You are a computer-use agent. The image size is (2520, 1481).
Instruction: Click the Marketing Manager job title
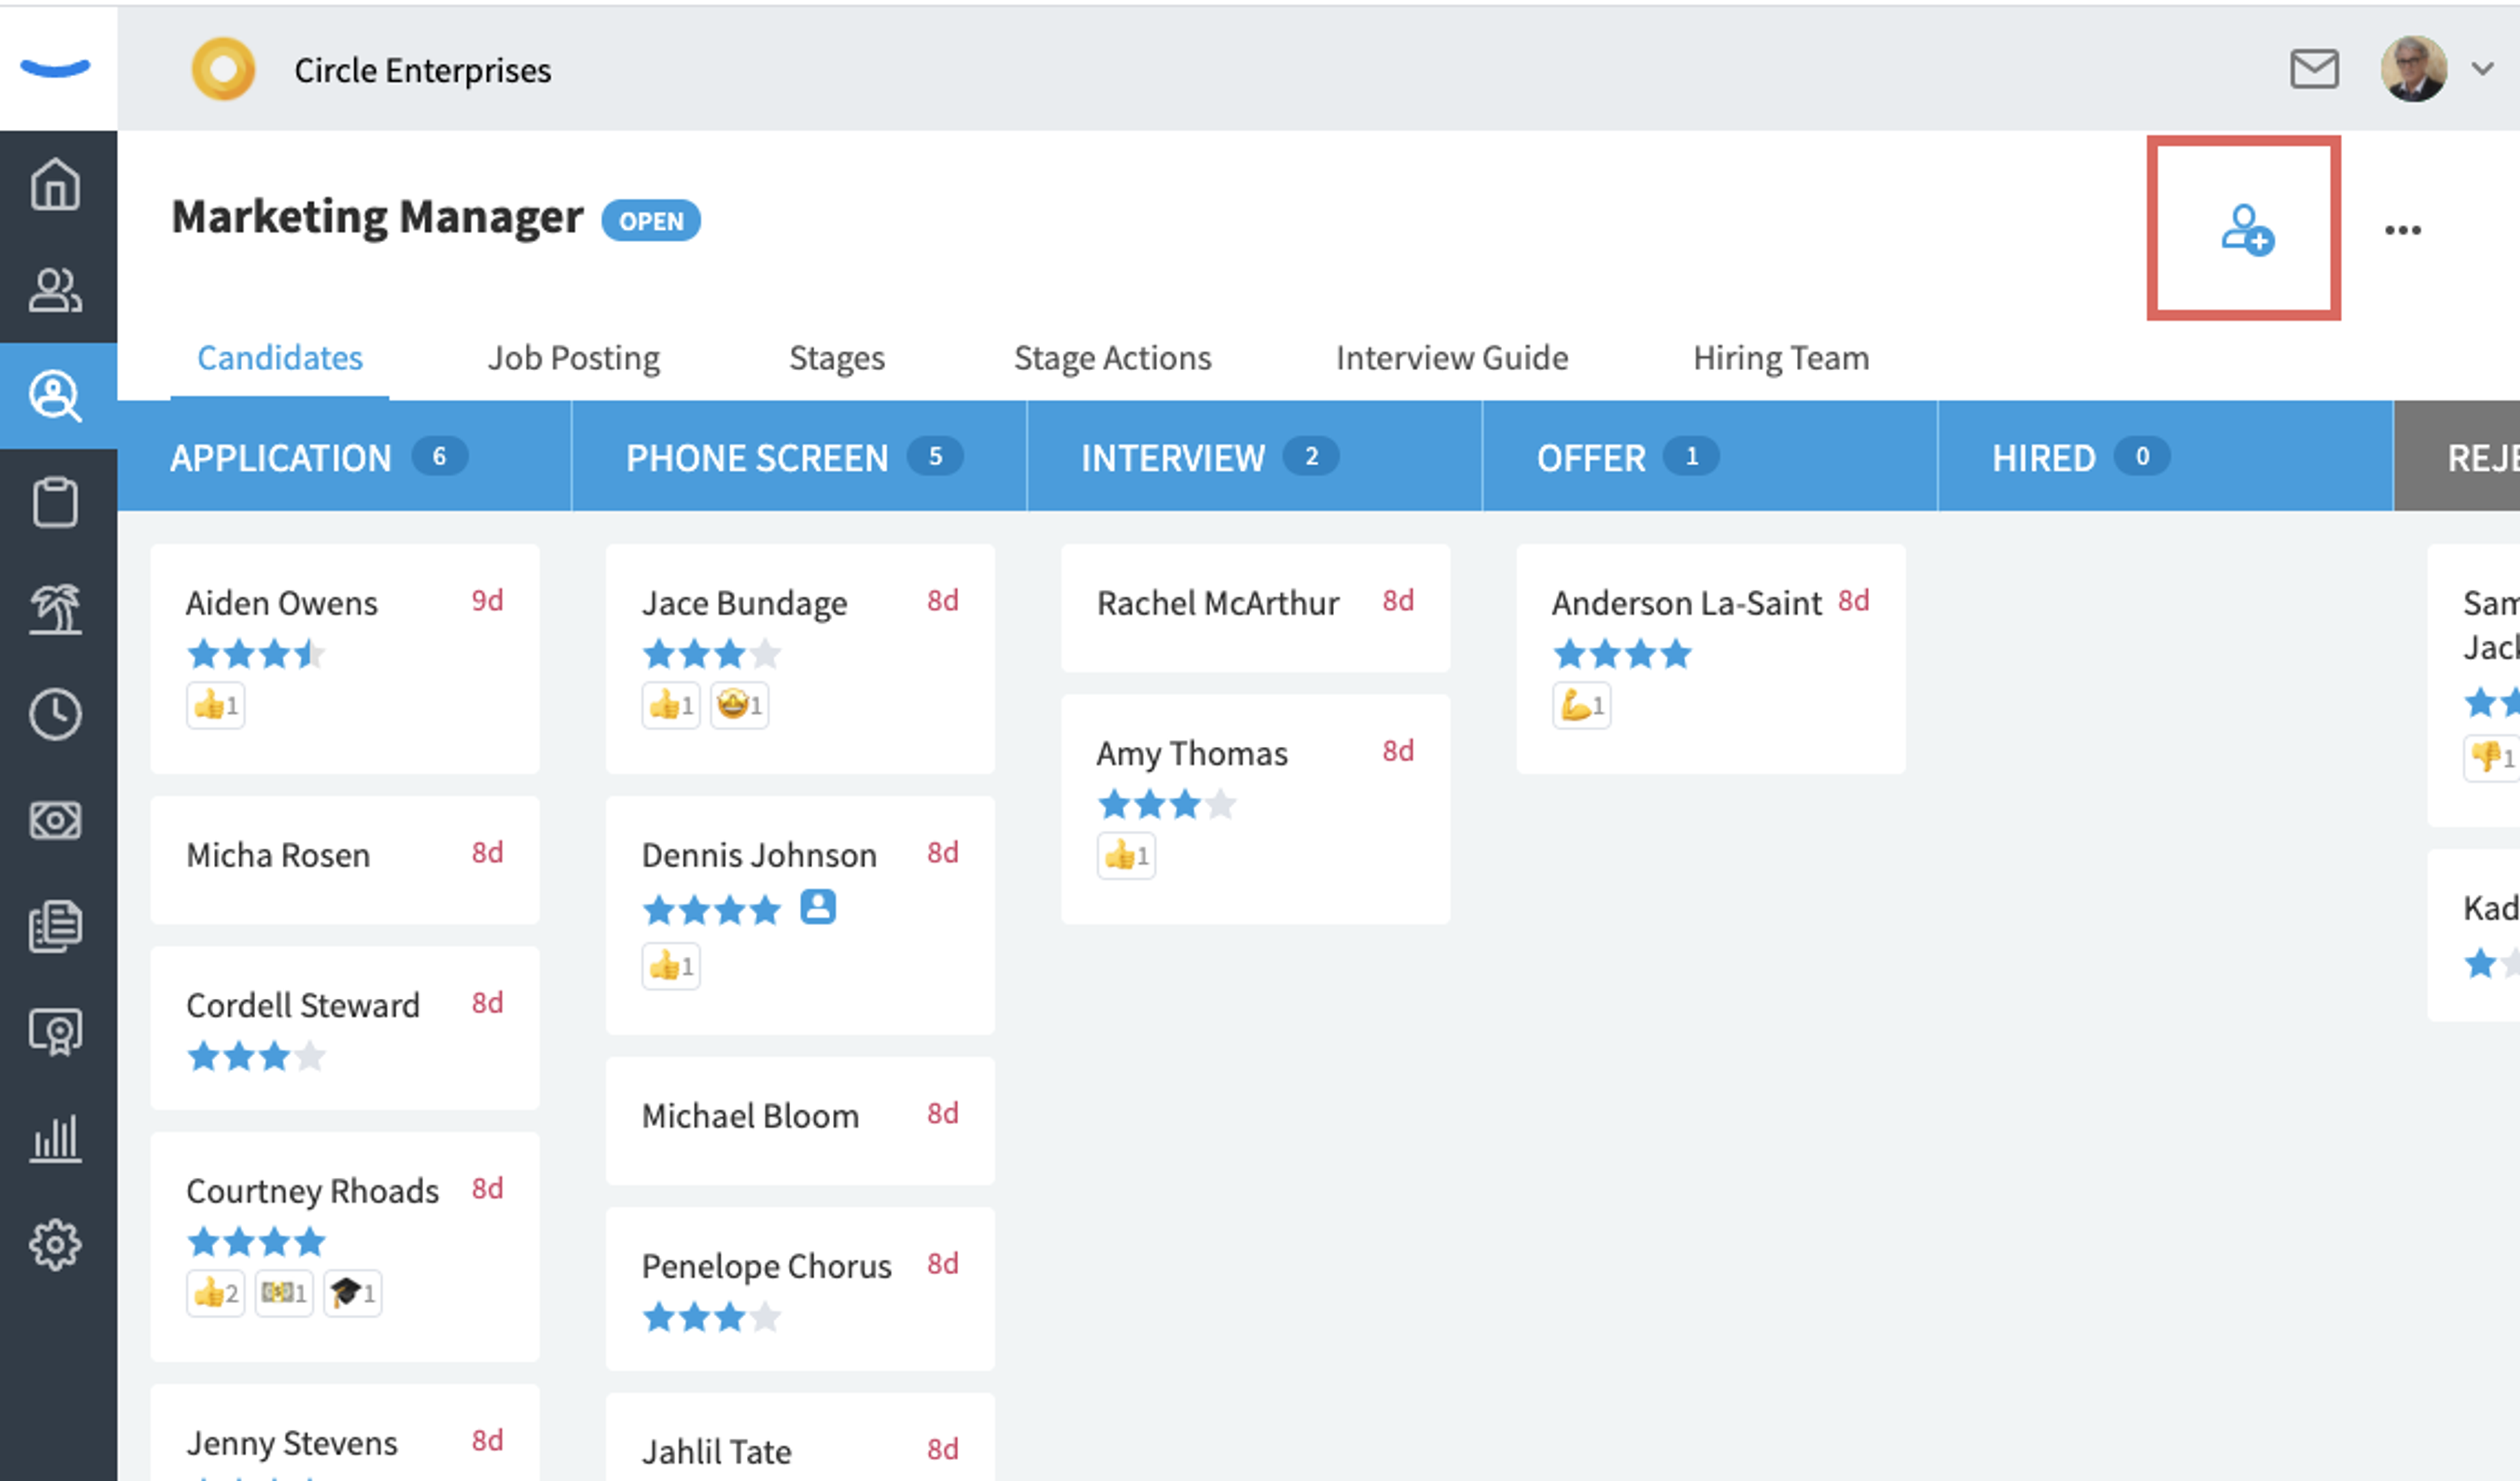377,218
